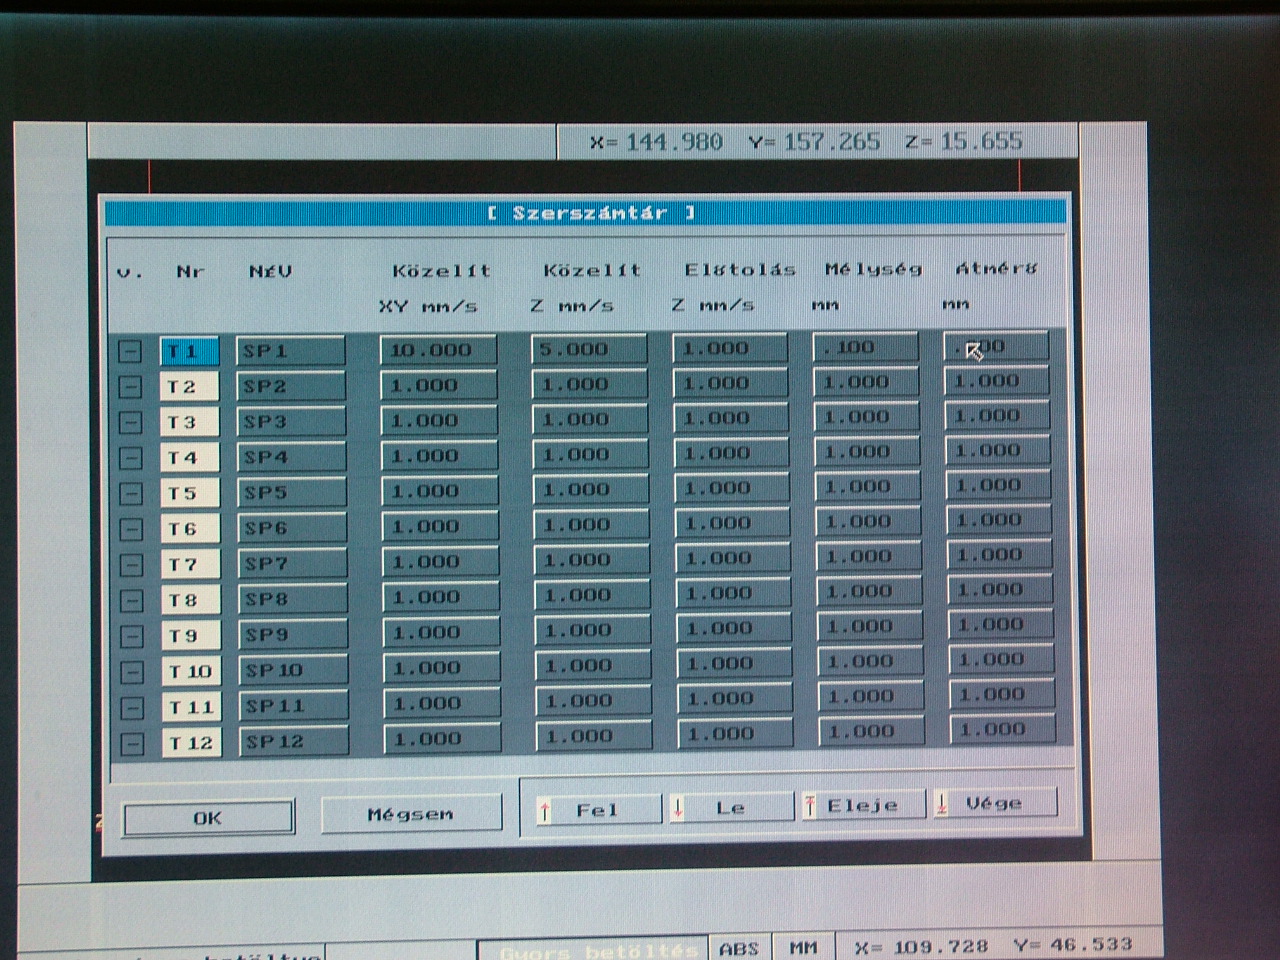The height and width of the screenshot is (960, 1280).
Task: Click the ABS mode indicator
Action: click(739, 948)
